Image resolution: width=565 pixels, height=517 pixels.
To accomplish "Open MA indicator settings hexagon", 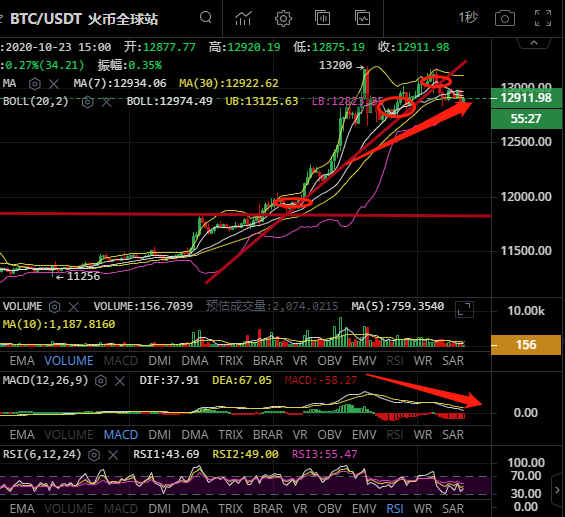I will (x=35, y=84).
